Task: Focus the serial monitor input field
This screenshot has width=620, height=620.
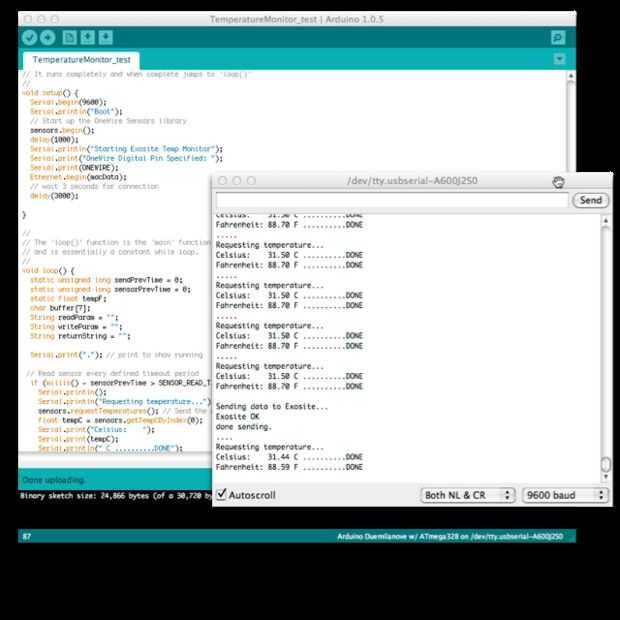Action: (392, 200)
